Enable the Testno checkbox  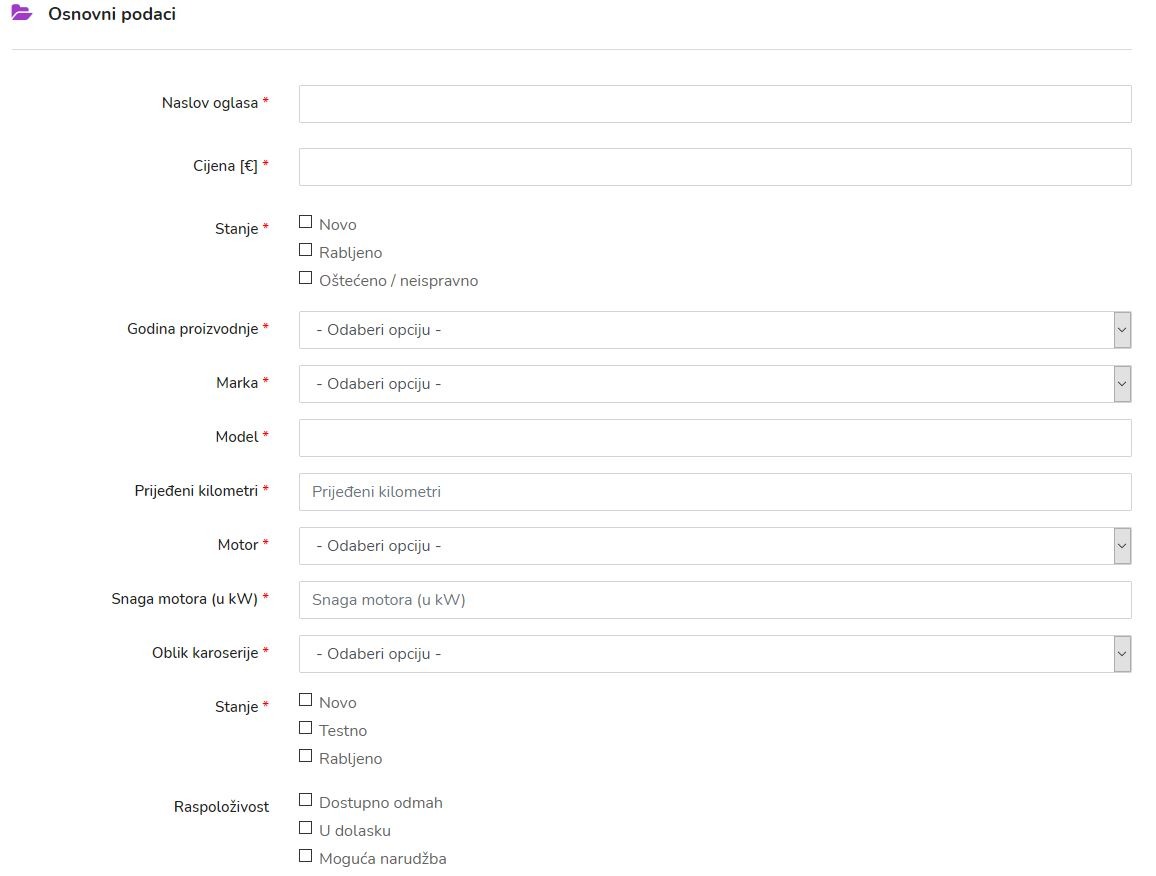306,728
